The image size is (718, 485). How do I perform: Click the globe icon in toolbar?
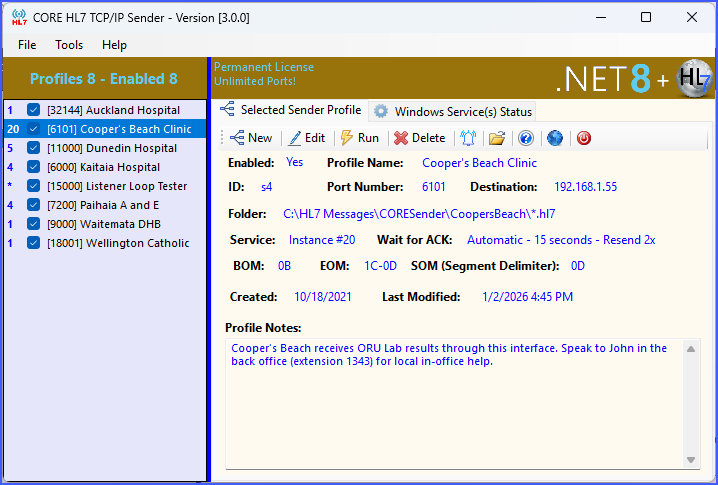555,138
